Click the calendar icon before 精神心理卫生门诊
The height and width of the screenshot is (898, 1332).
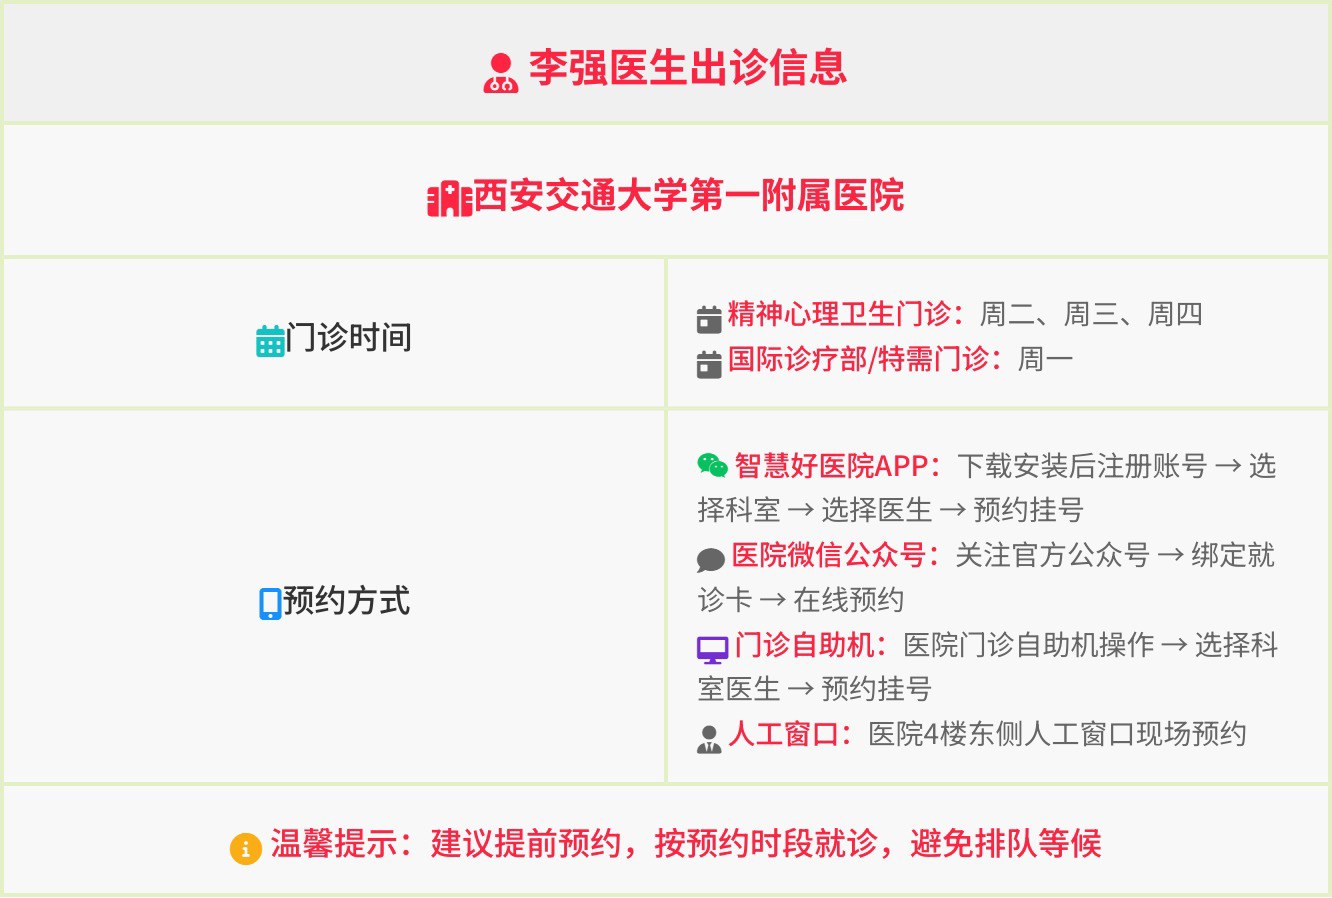(x=709, y=319)
